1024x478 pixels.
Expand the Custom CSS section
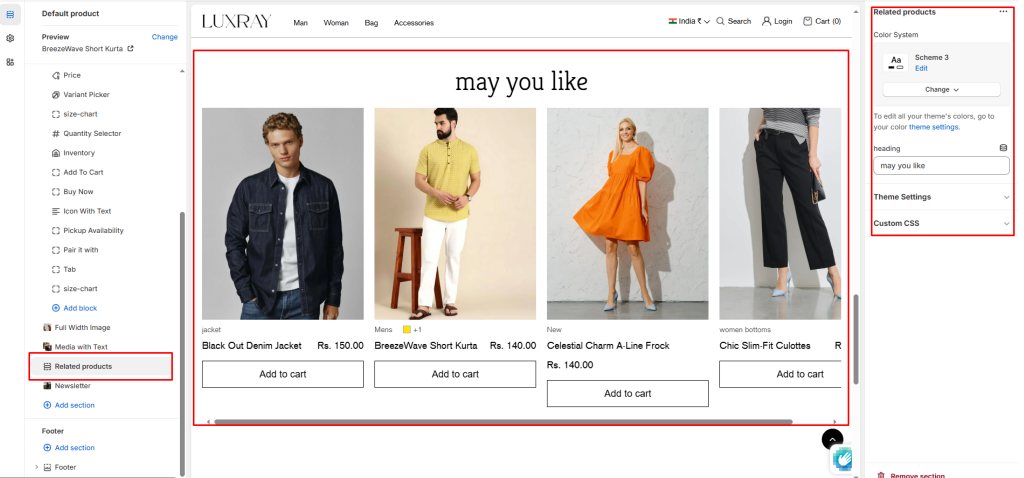pyautogui.click(x=942, y=223)
